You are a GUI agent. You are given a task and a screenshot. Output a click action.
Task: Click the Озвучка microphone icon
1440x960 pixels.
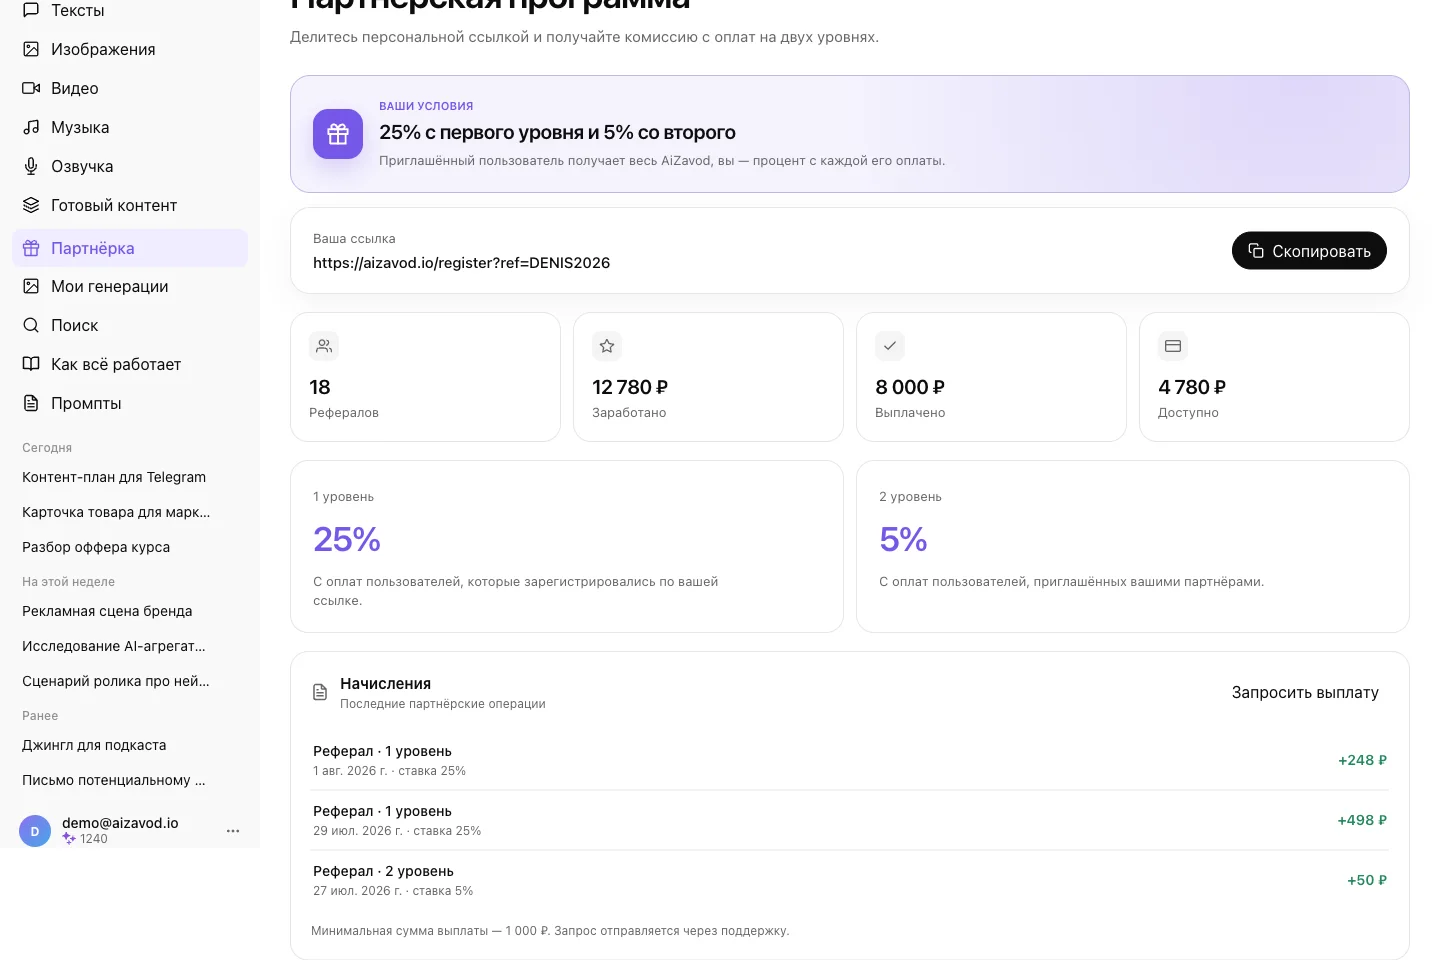tap(31, 166)
